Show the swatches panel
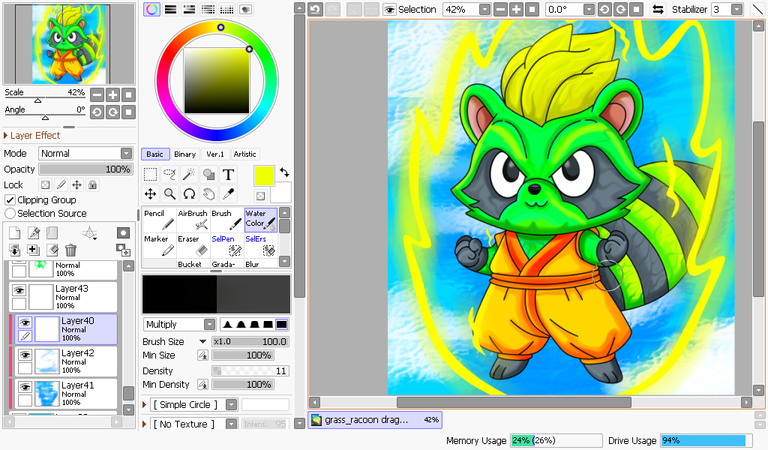 (227, 9)
